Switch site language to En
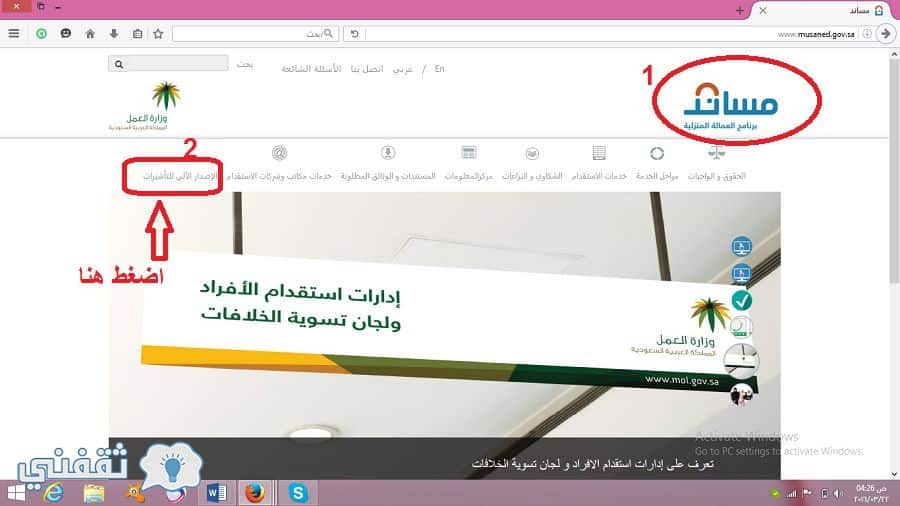This screenshot has width=900, height=506. point(440,69)
